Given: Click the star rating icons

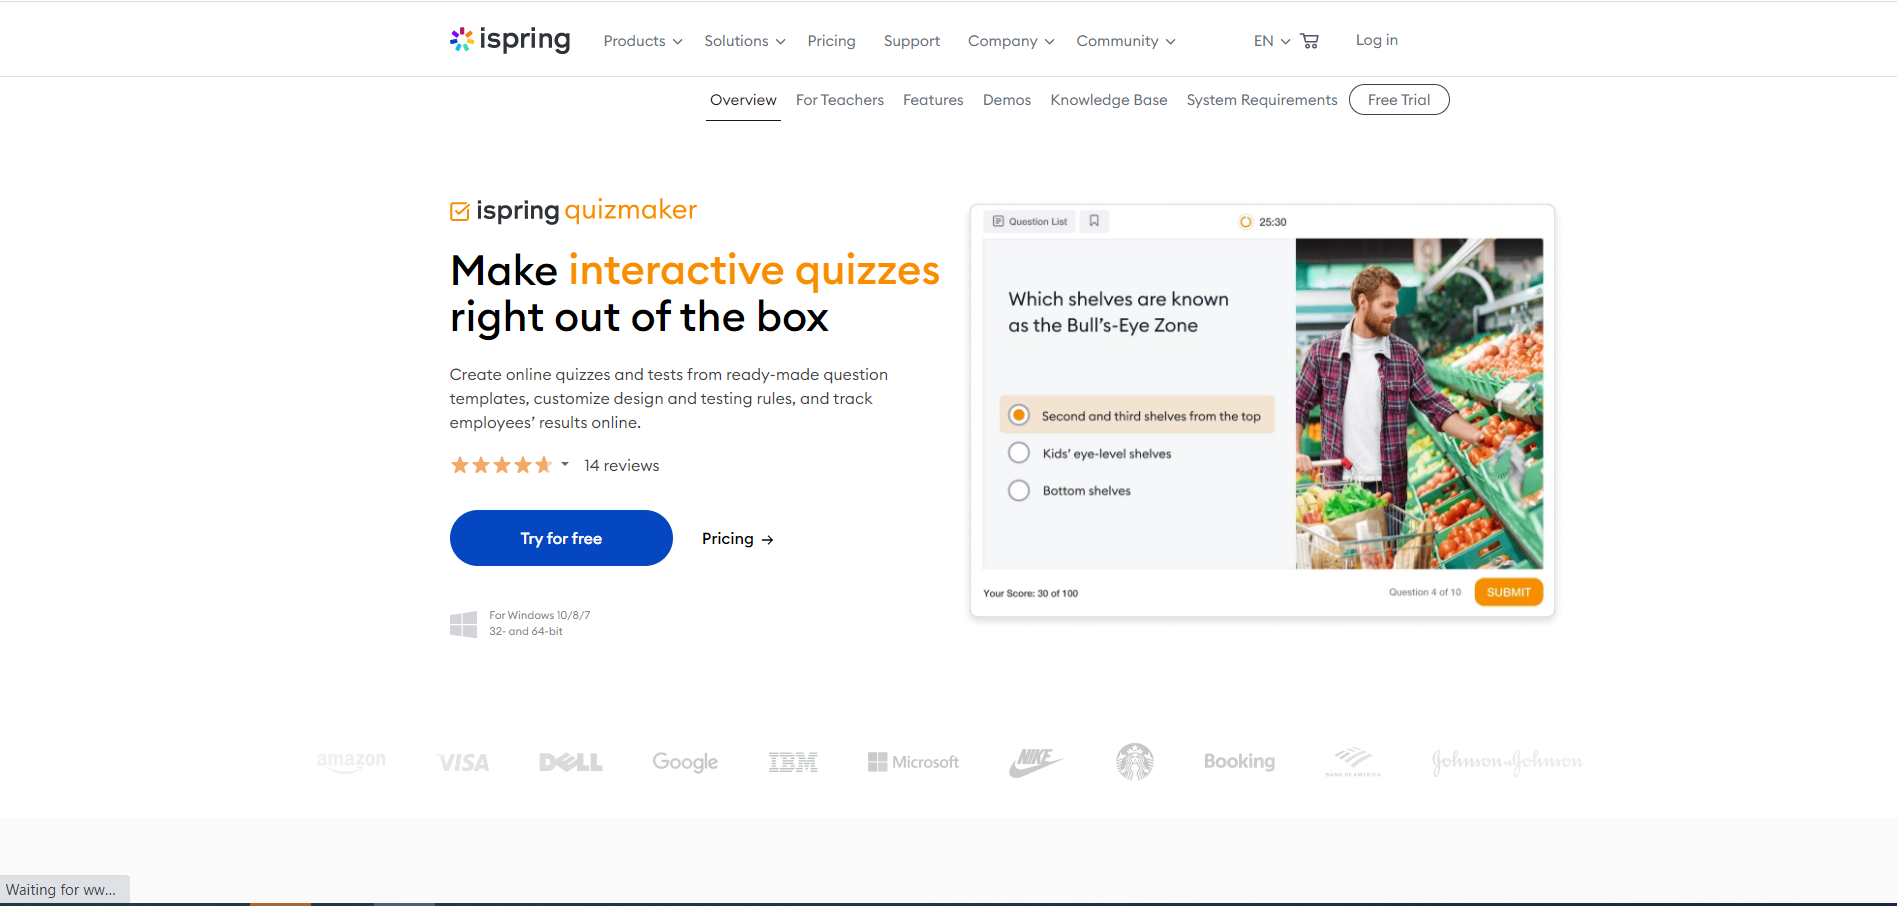Looking at the screenshot, I should (501, 465).
